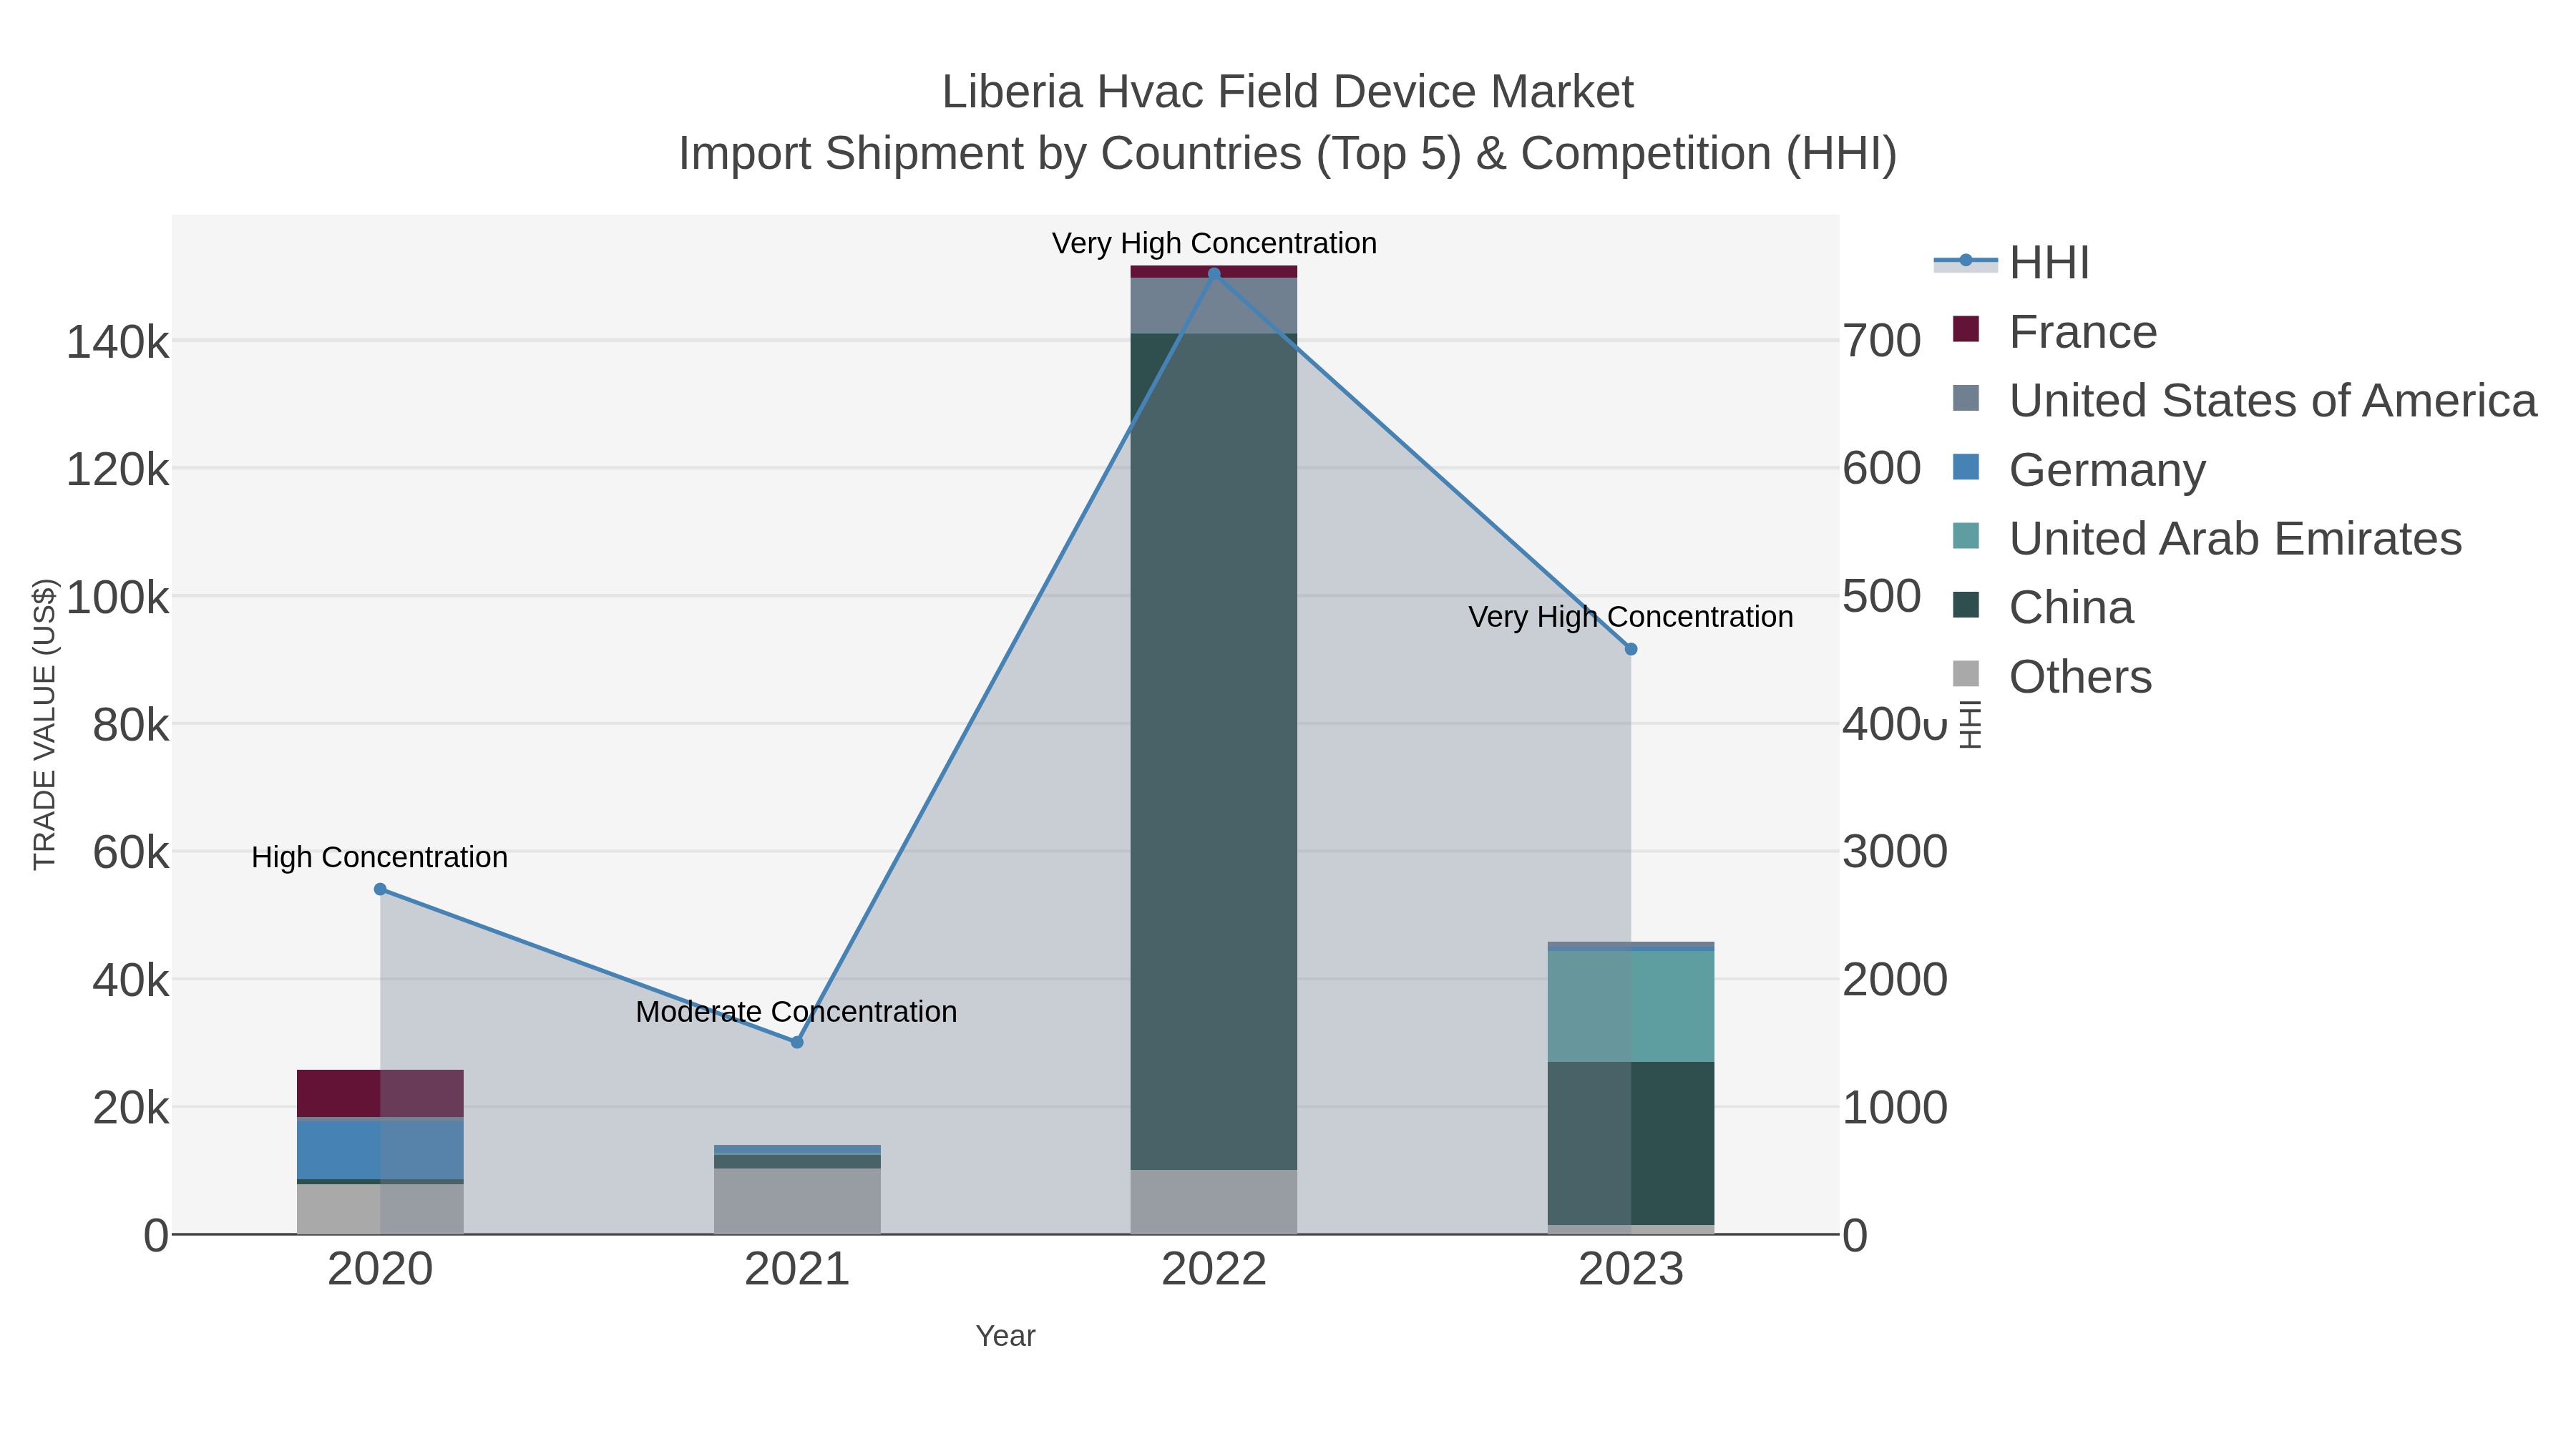
Task: Click the 20k left axis tick
Action: tap(131, 1108)
